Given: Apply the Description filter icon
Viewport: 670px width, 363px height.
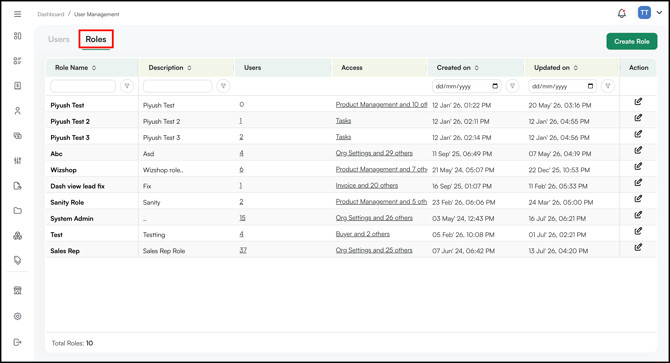Looking at the screenshot, I should [223, 86].
